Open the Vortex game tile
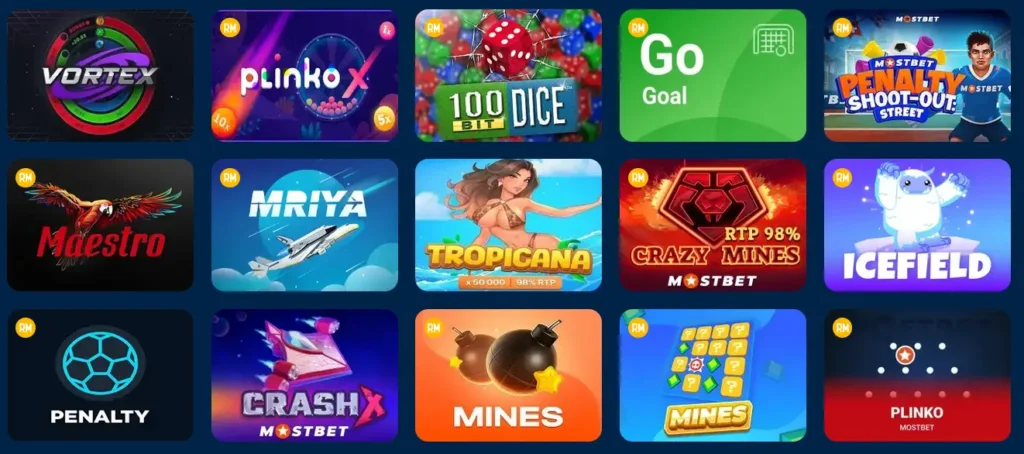The height and width of the screenshot is (454, 1024). (100, 75)
